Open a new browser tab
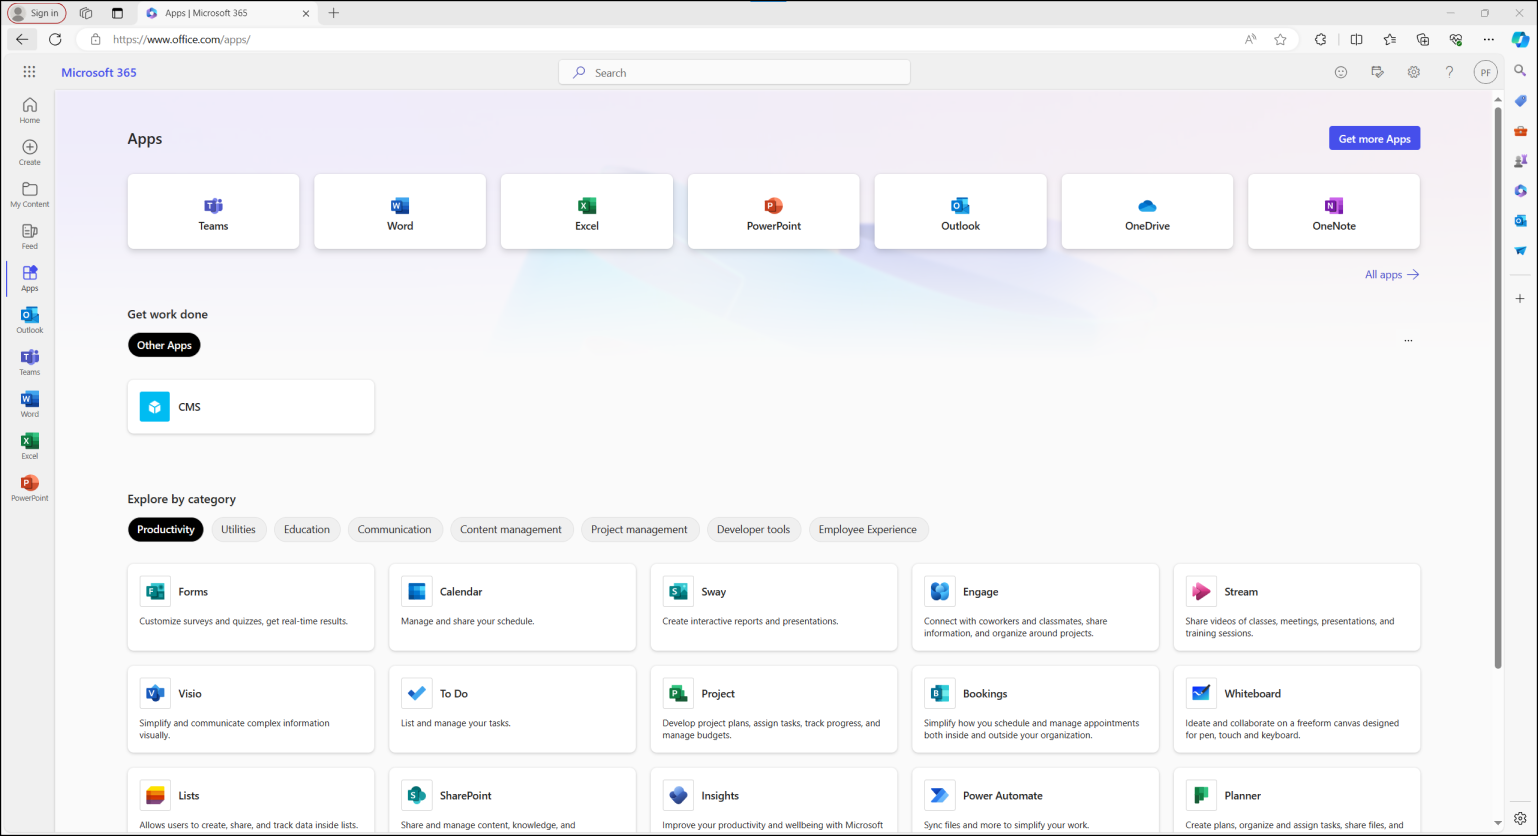The height and width of the screenshot is (836, 1538). (334, 13)
